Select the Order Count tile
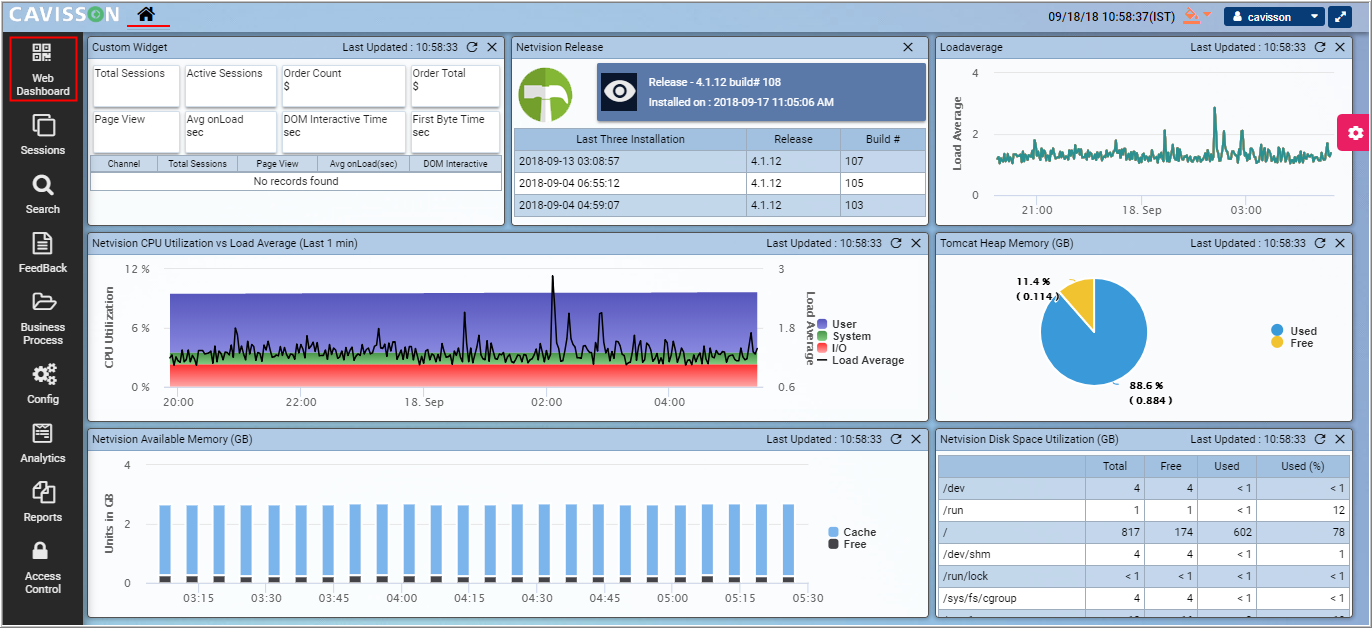 pyautogui.click(x=343, y=86)
